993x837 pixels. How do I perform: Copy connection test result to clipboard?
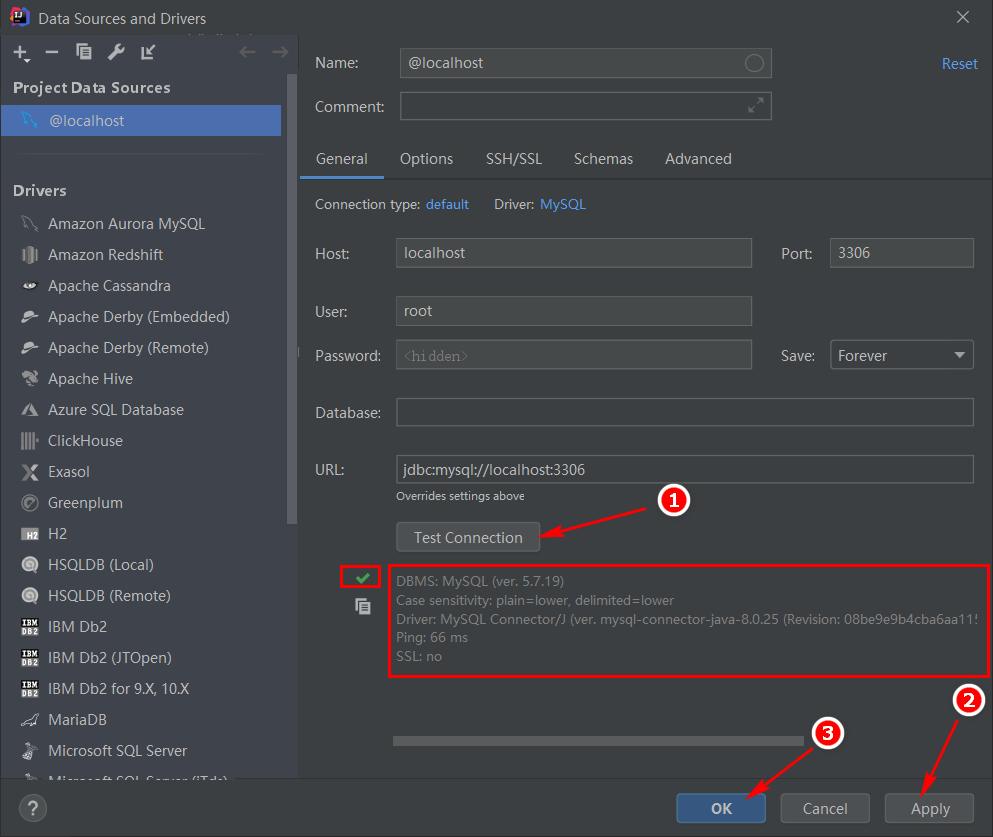tap(363, 607)
